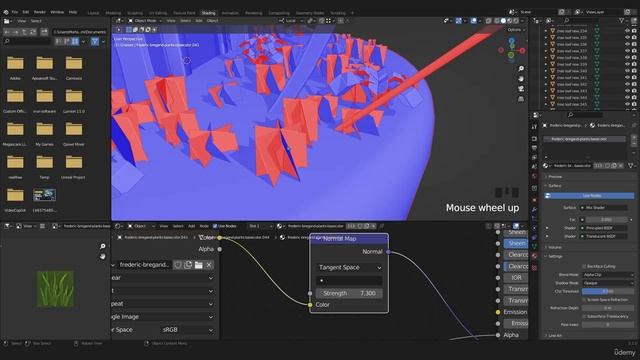Go to the parent directory in the file browser

[x=24, y=31]
